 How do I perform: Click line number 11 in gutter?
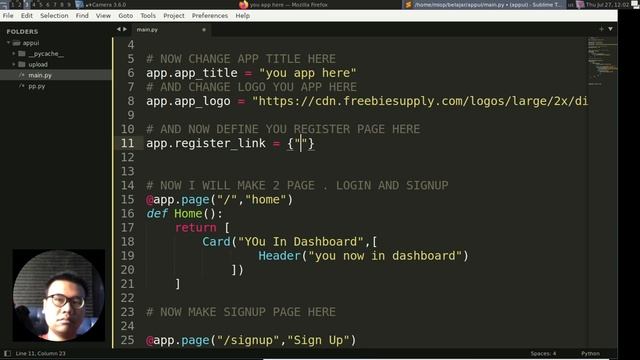point(127,143)
